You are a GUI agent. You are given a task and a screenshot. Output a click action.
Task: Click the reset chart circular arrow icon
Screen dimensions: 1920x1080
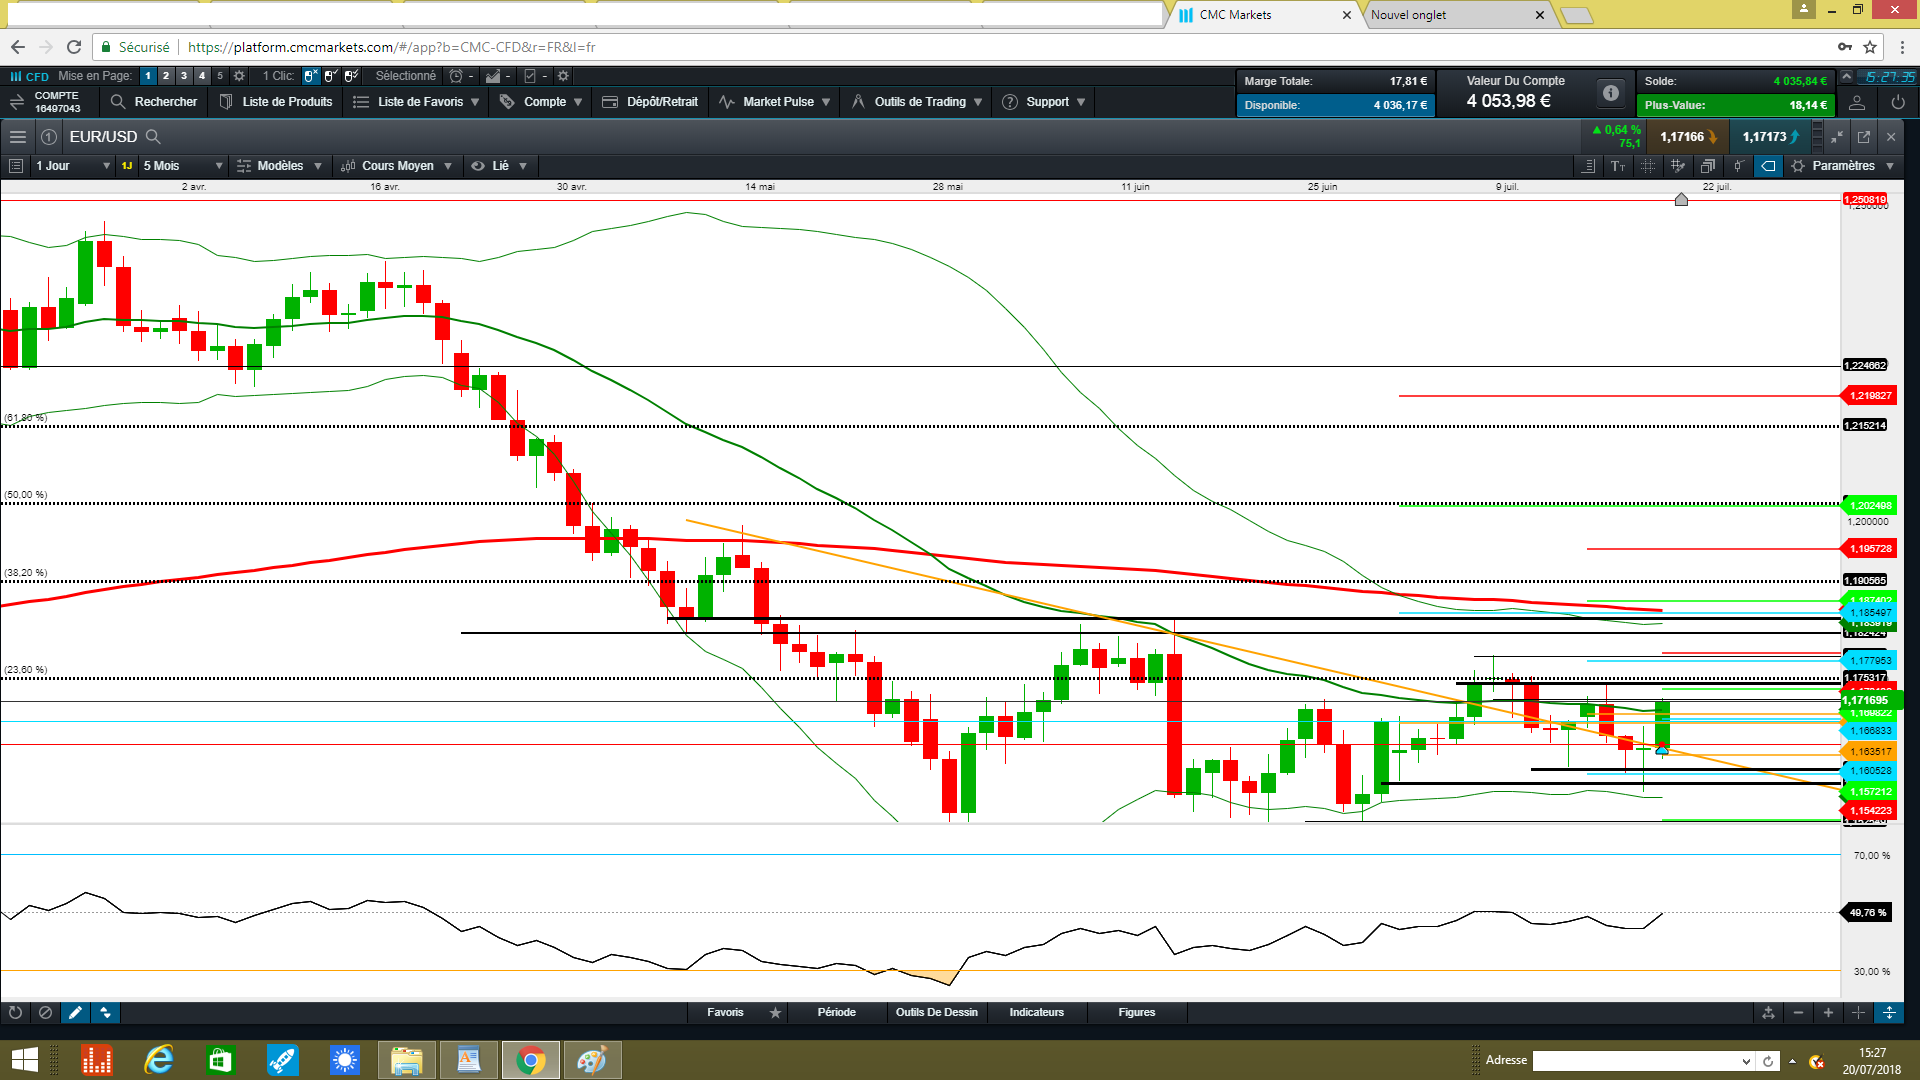coord(15,1013)
